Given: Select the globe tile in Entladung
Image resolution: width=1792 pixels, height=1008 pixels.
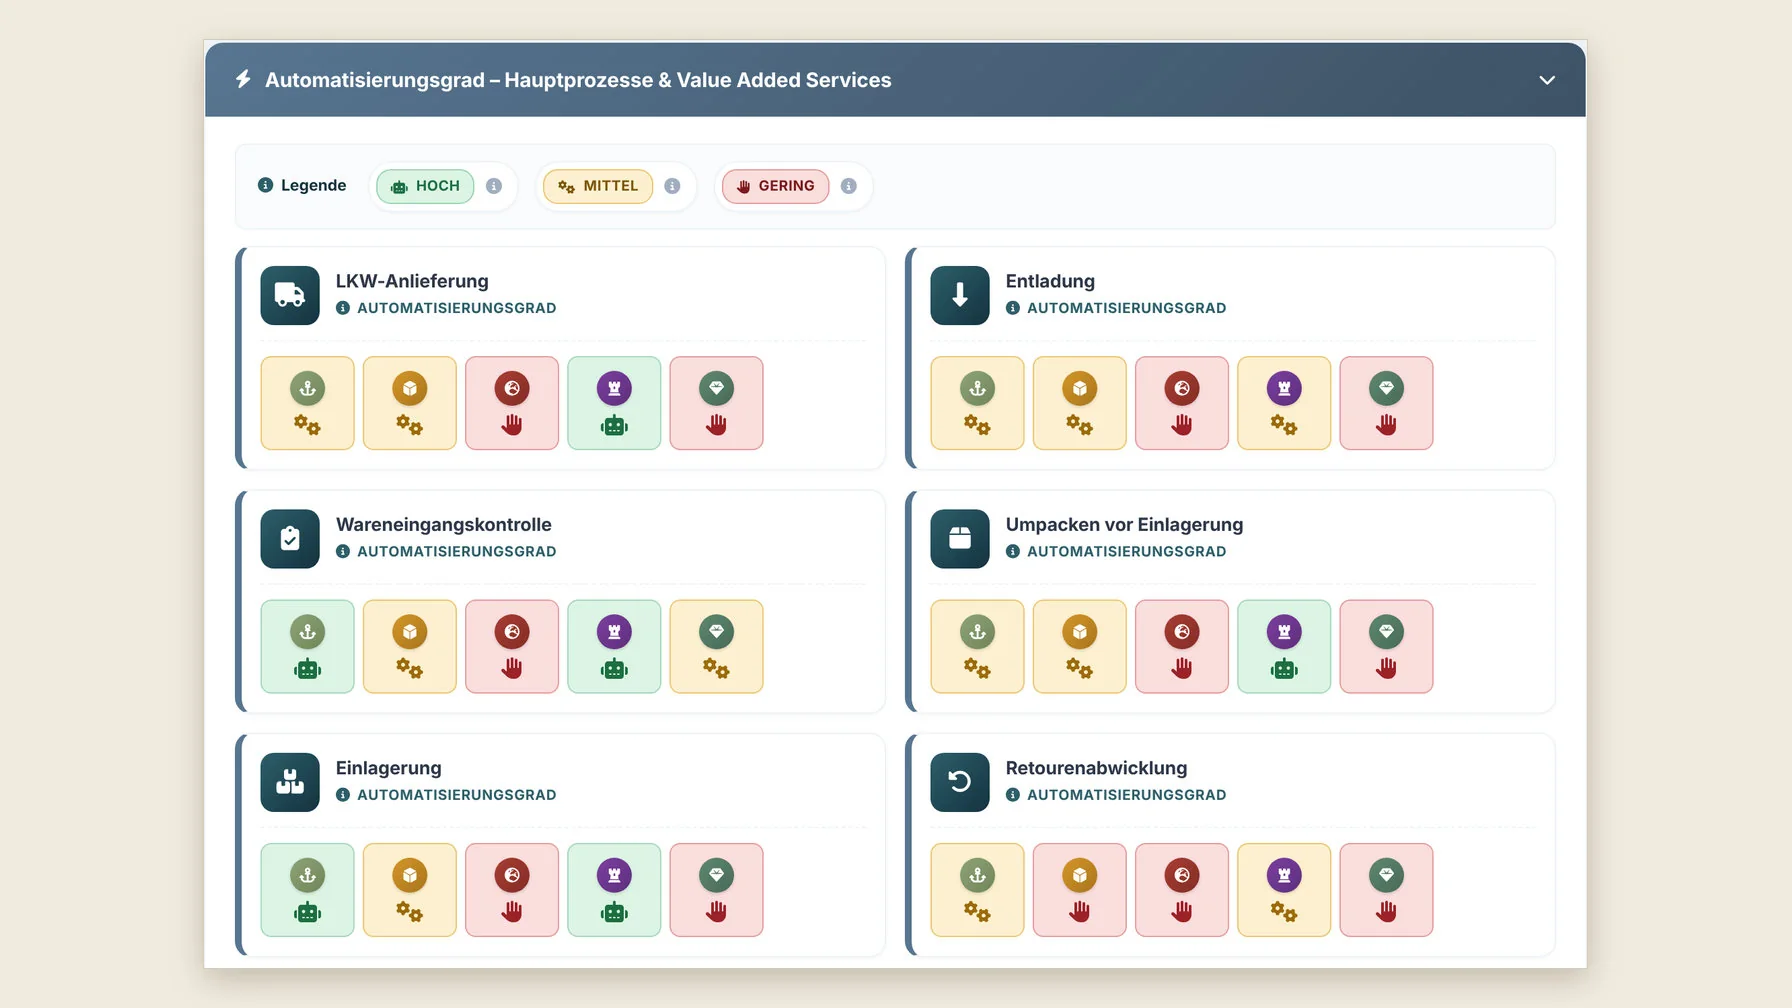Looking at the screenshot, I should pyautogui.click(x=1182, y=403).
